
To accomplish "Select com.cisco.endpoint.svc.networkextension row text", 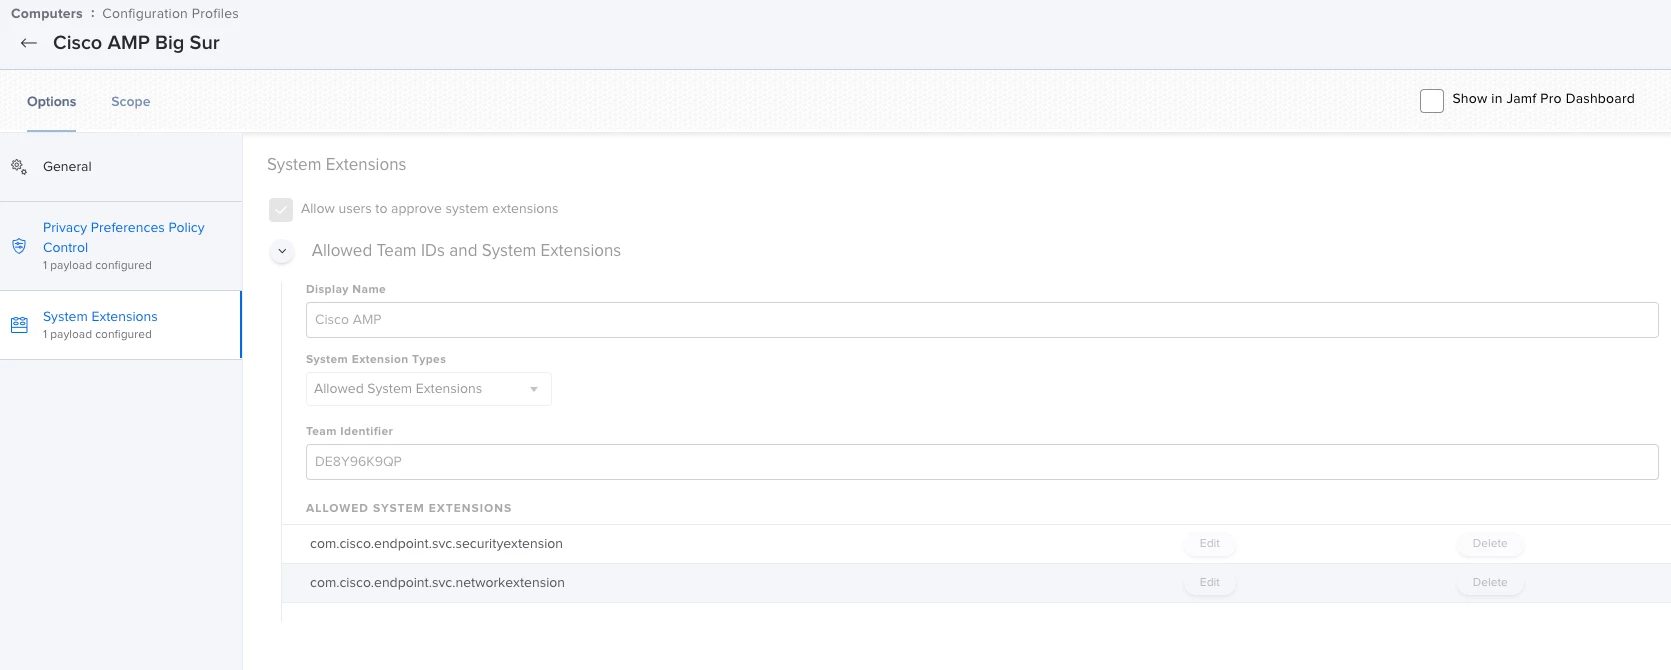I will pos(437,583).
